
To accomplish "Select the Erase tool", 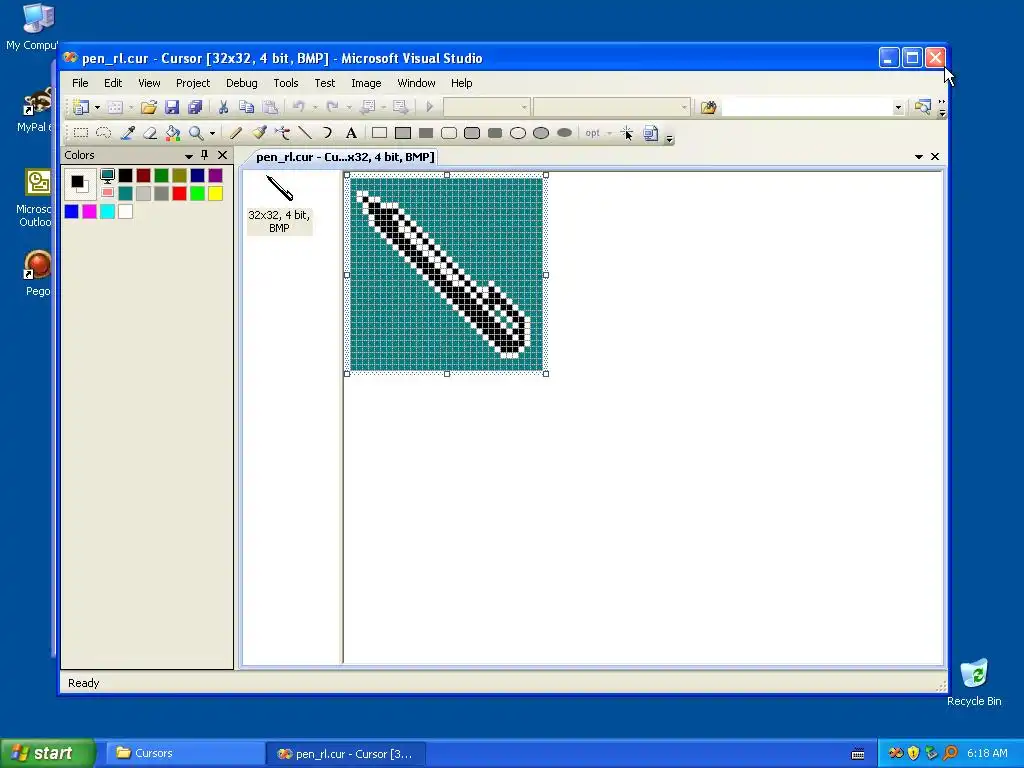I will click(150, 133).
